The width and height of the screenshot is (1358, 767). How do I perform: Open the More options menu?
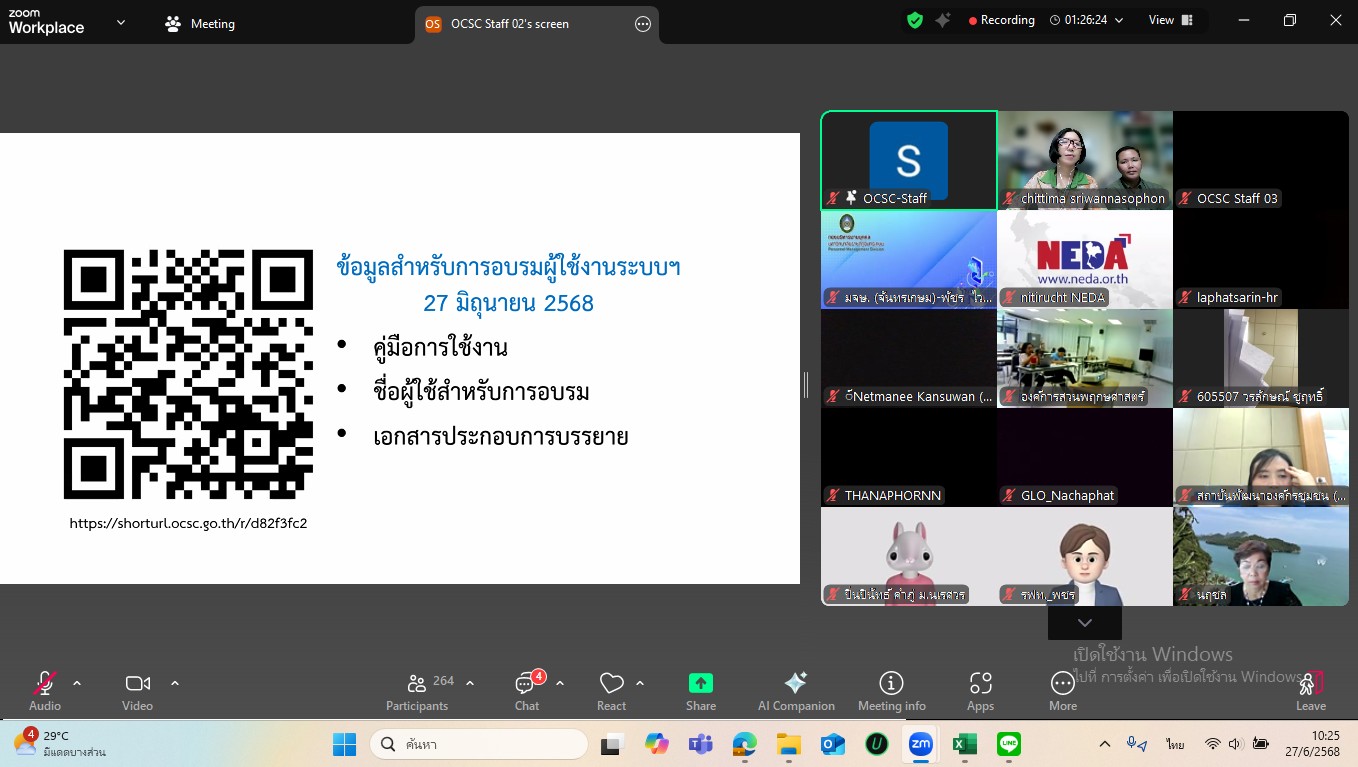(1063, 691)
